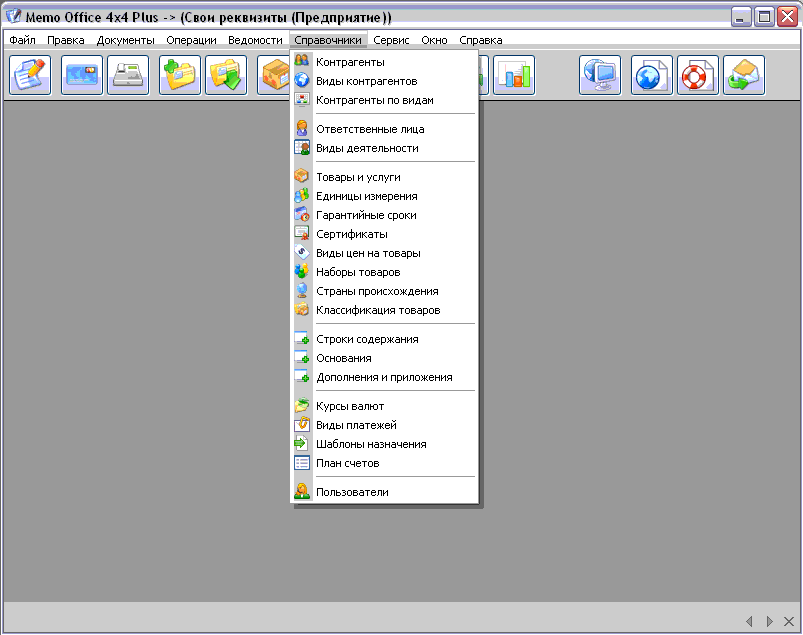Open the Документы menu
Viewport: 803px width, 635px height.
(125, 40)
